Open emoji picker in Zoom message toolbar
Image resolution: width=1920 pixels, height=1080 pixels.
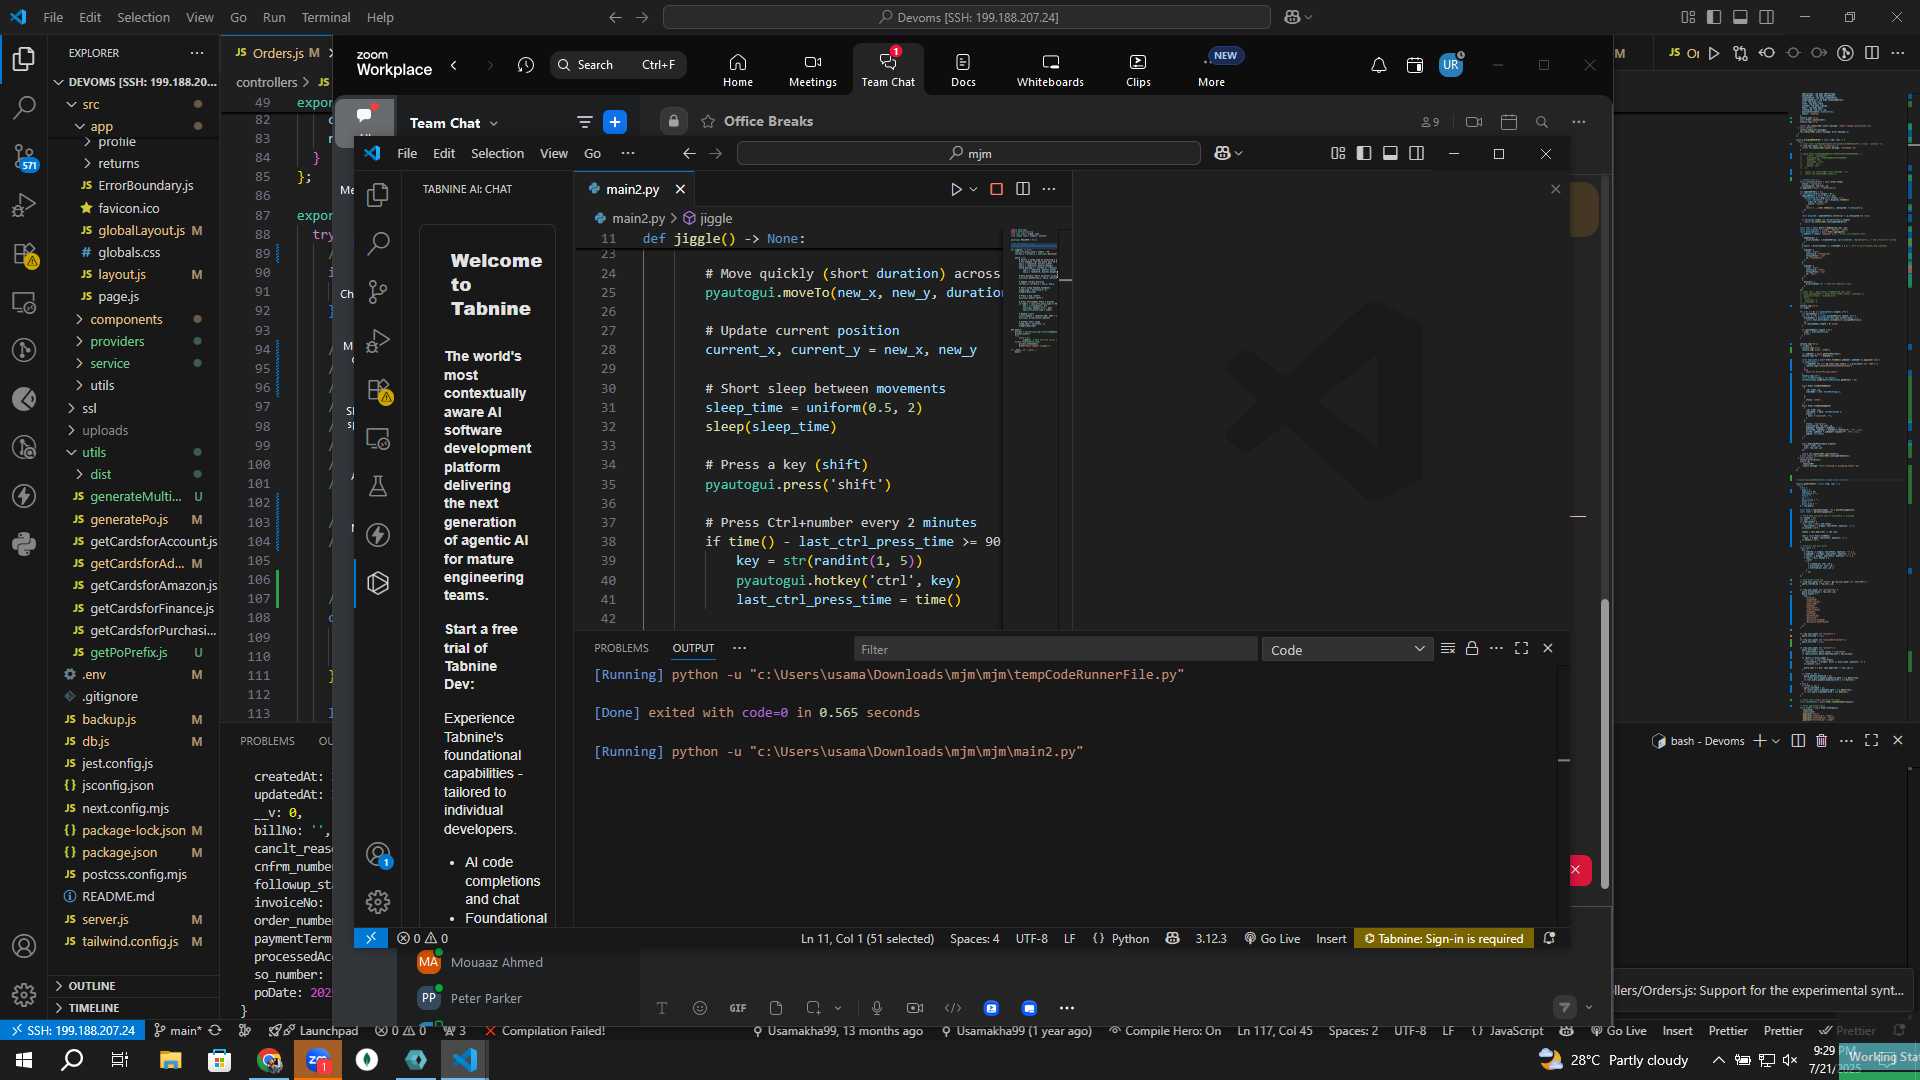tap(700, 1008)
